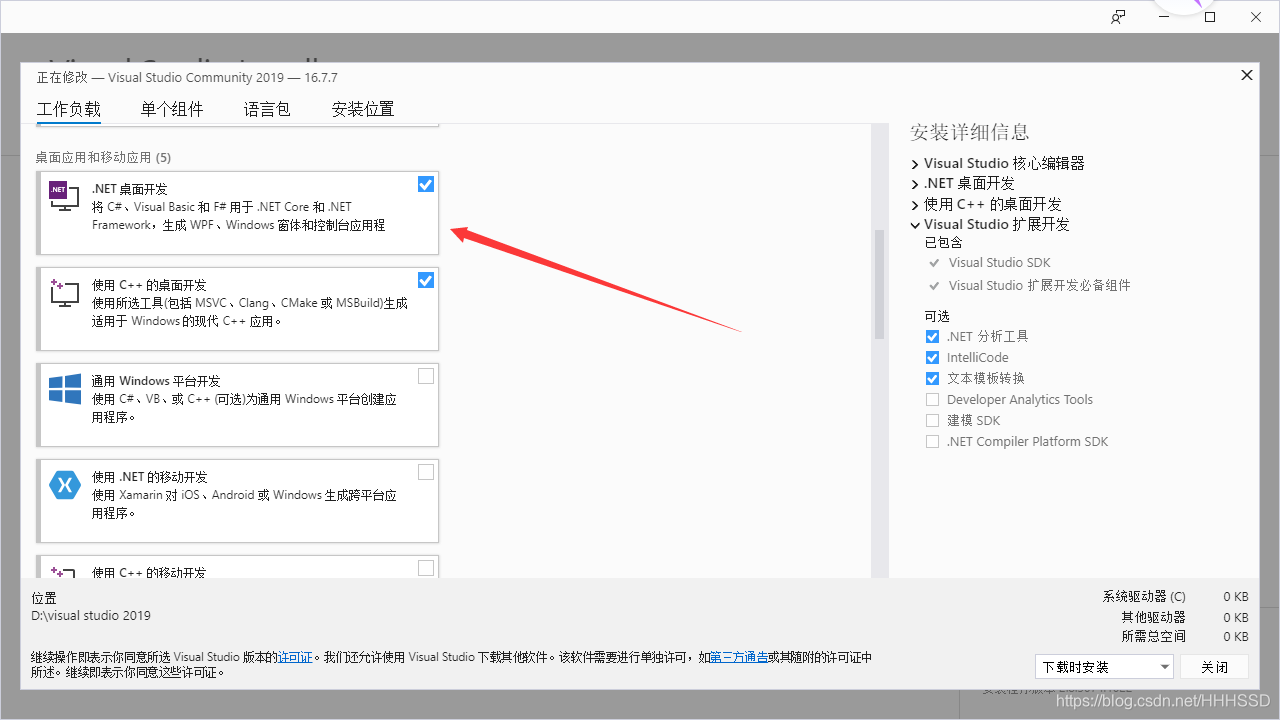Switch to the 语言包 tab
This screenshot has width=1280, height=720.
click(x=267, y=109)
